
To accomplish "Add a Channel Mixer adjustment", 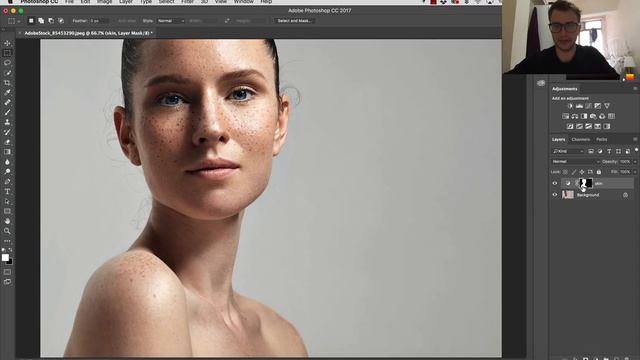I will click(x=602, y=116).
